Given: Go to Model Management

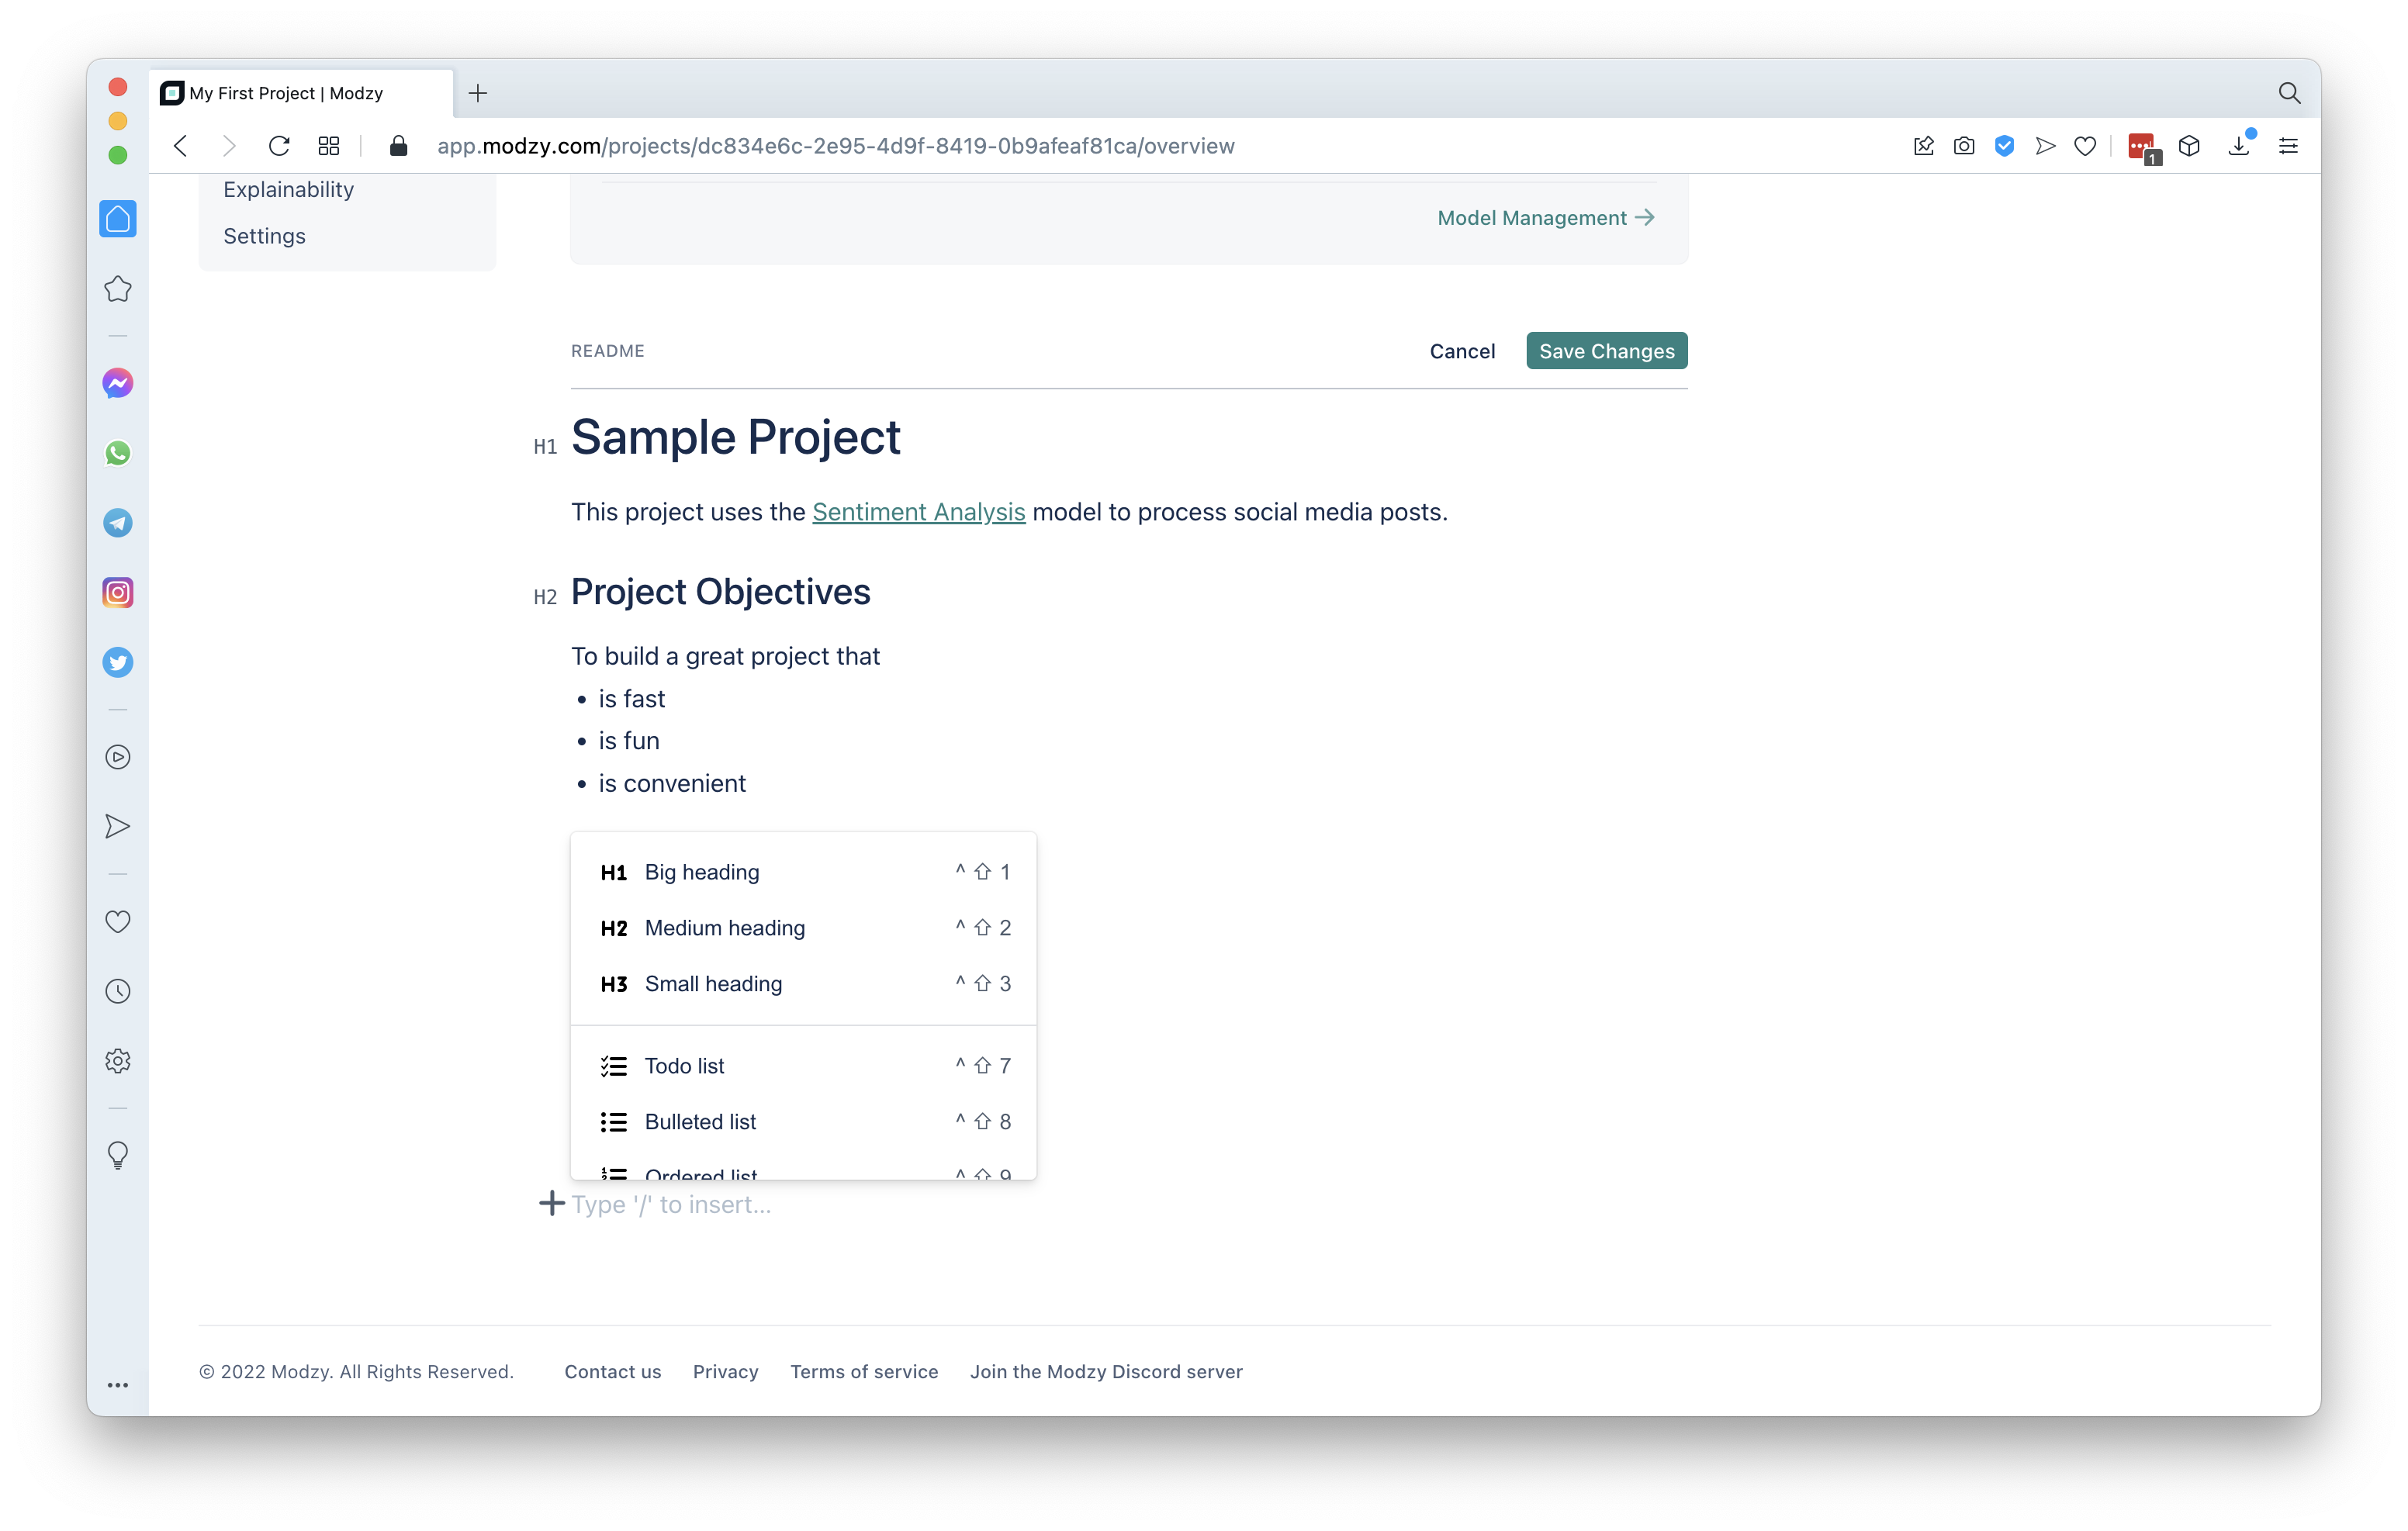Looking at the screenshot, I should click(1545, 218).
